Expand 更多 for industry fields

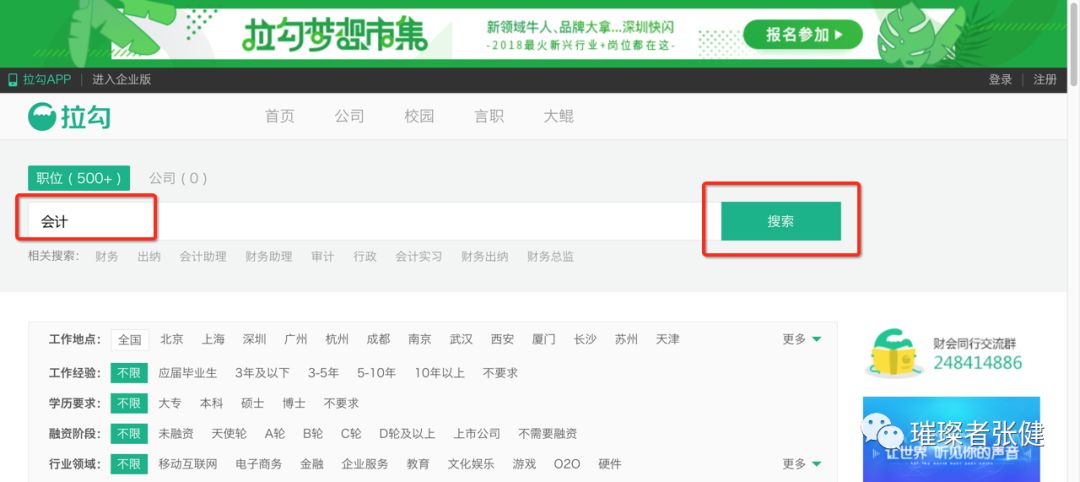click(x=802, y=463)
